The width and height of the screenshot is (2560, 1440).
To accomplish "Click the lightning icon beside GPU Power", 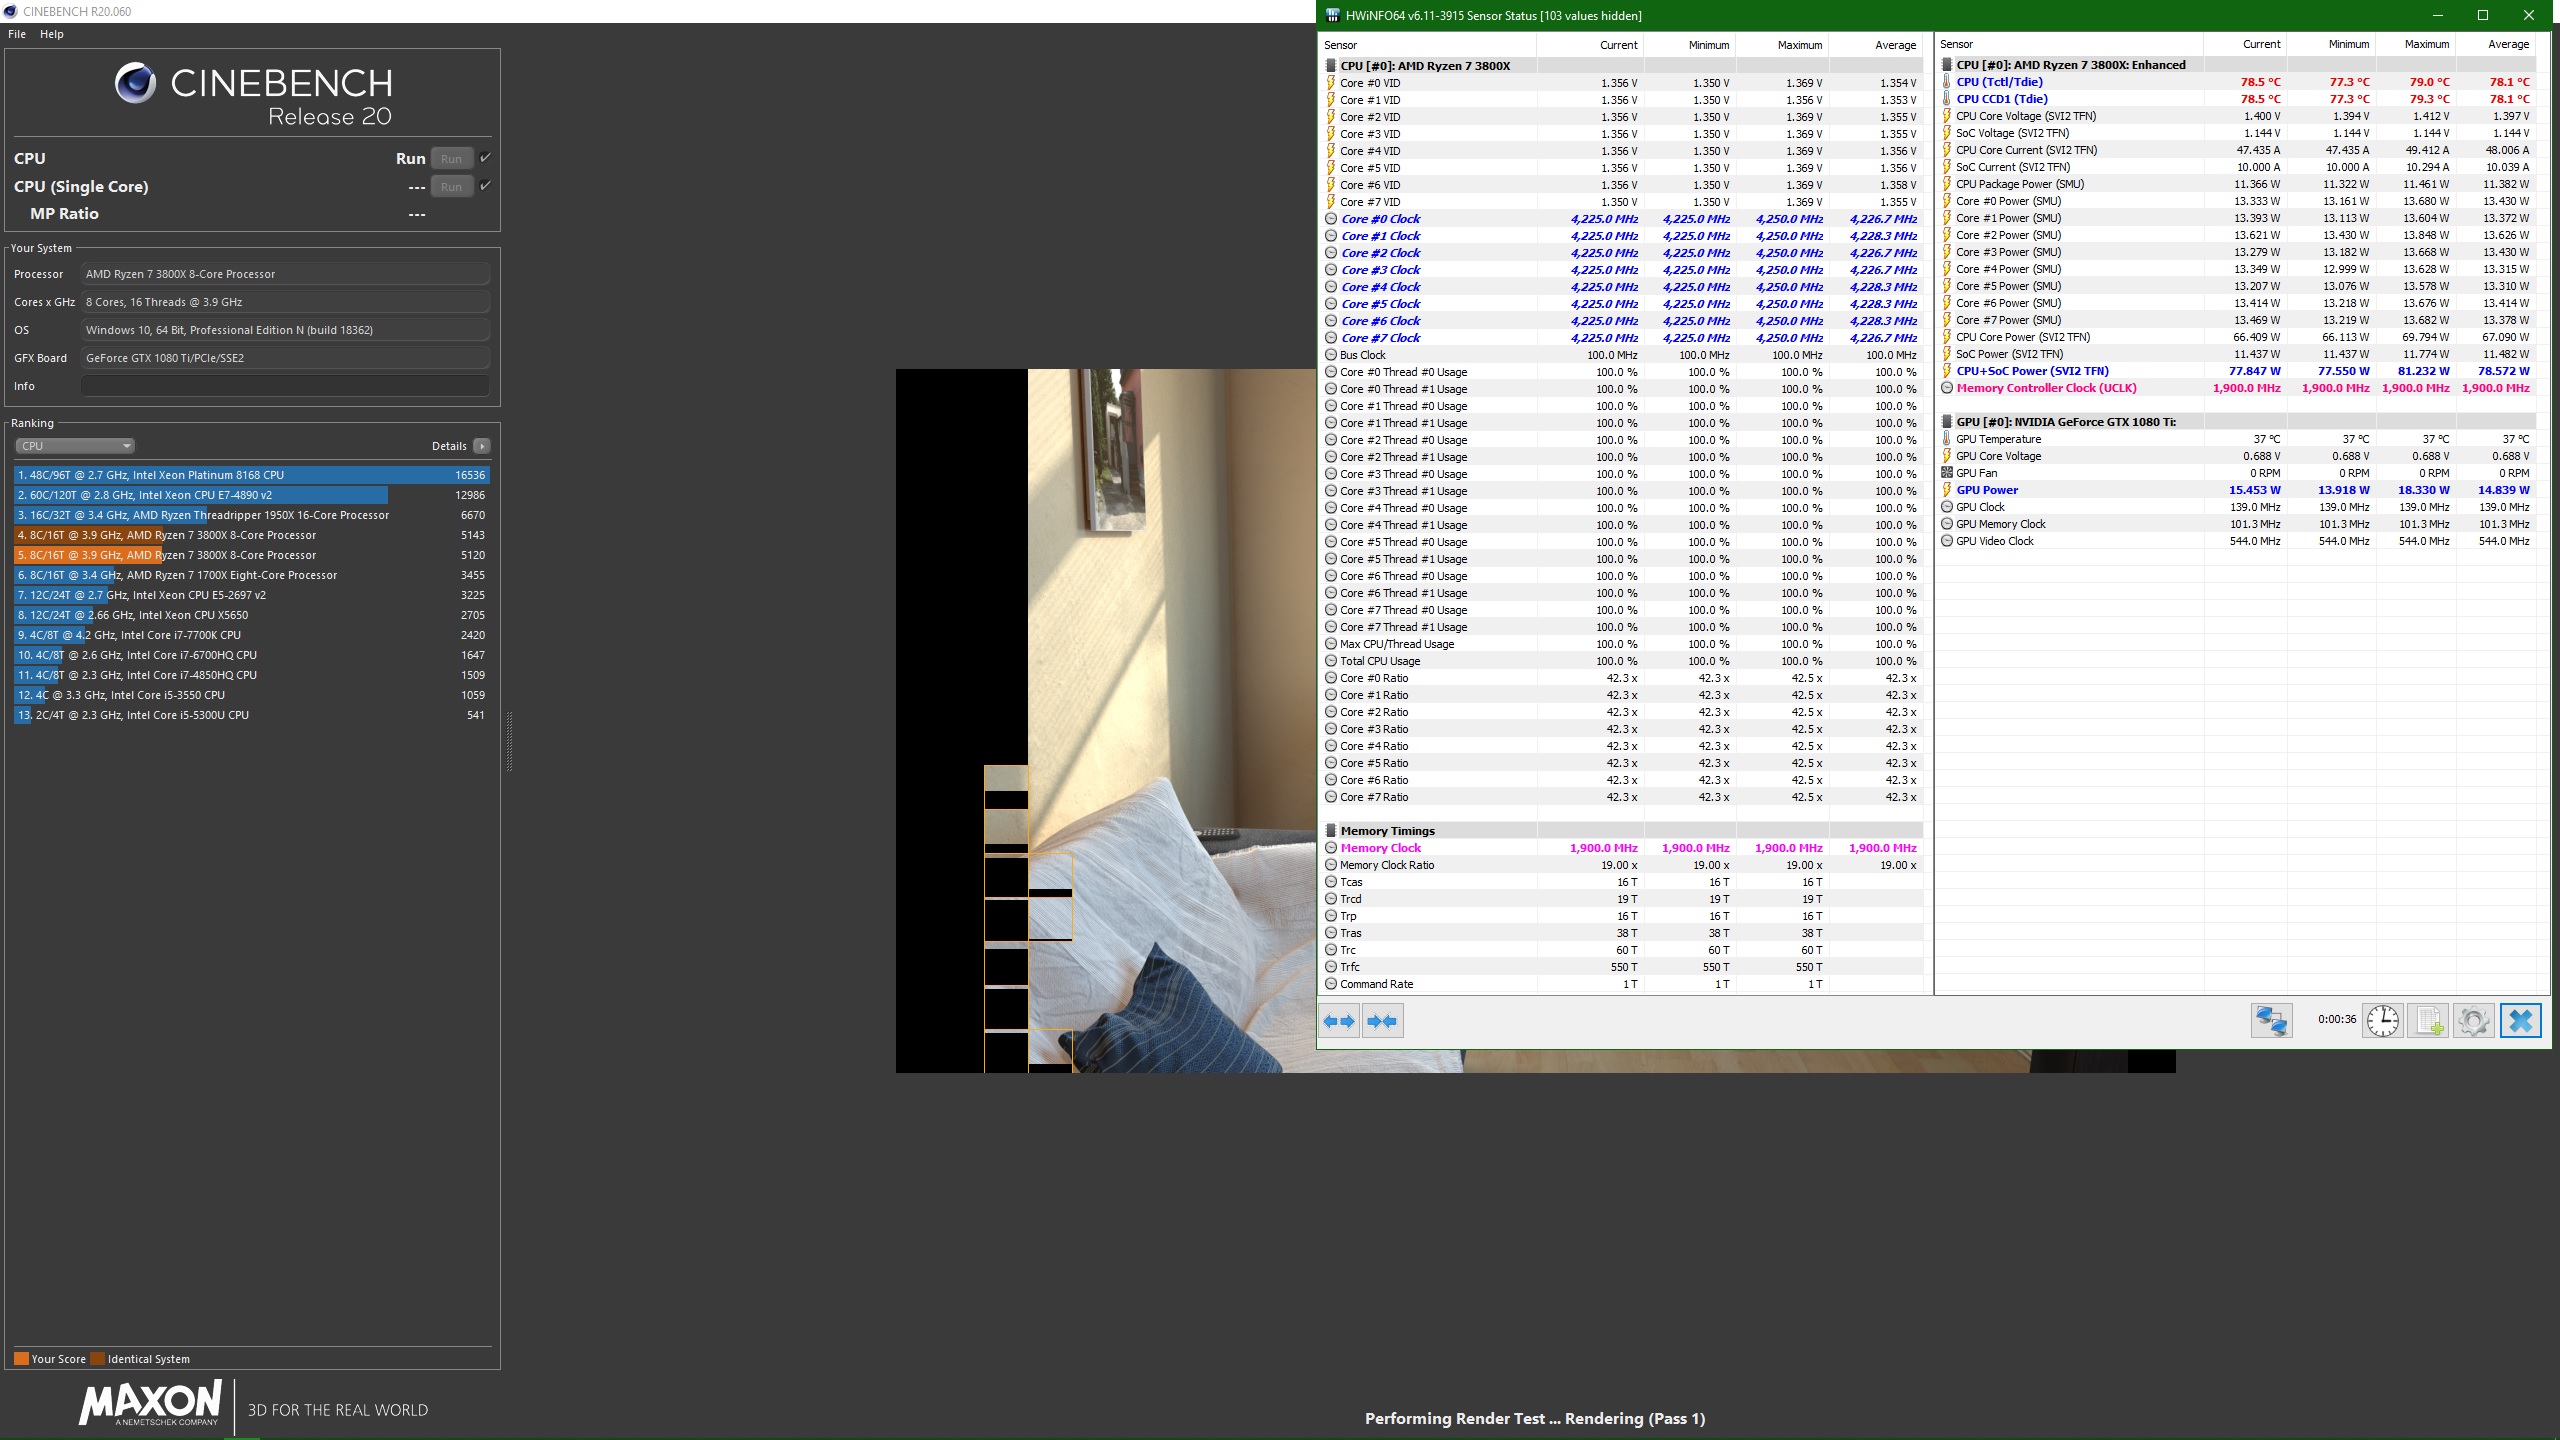I will point(1947,490).
